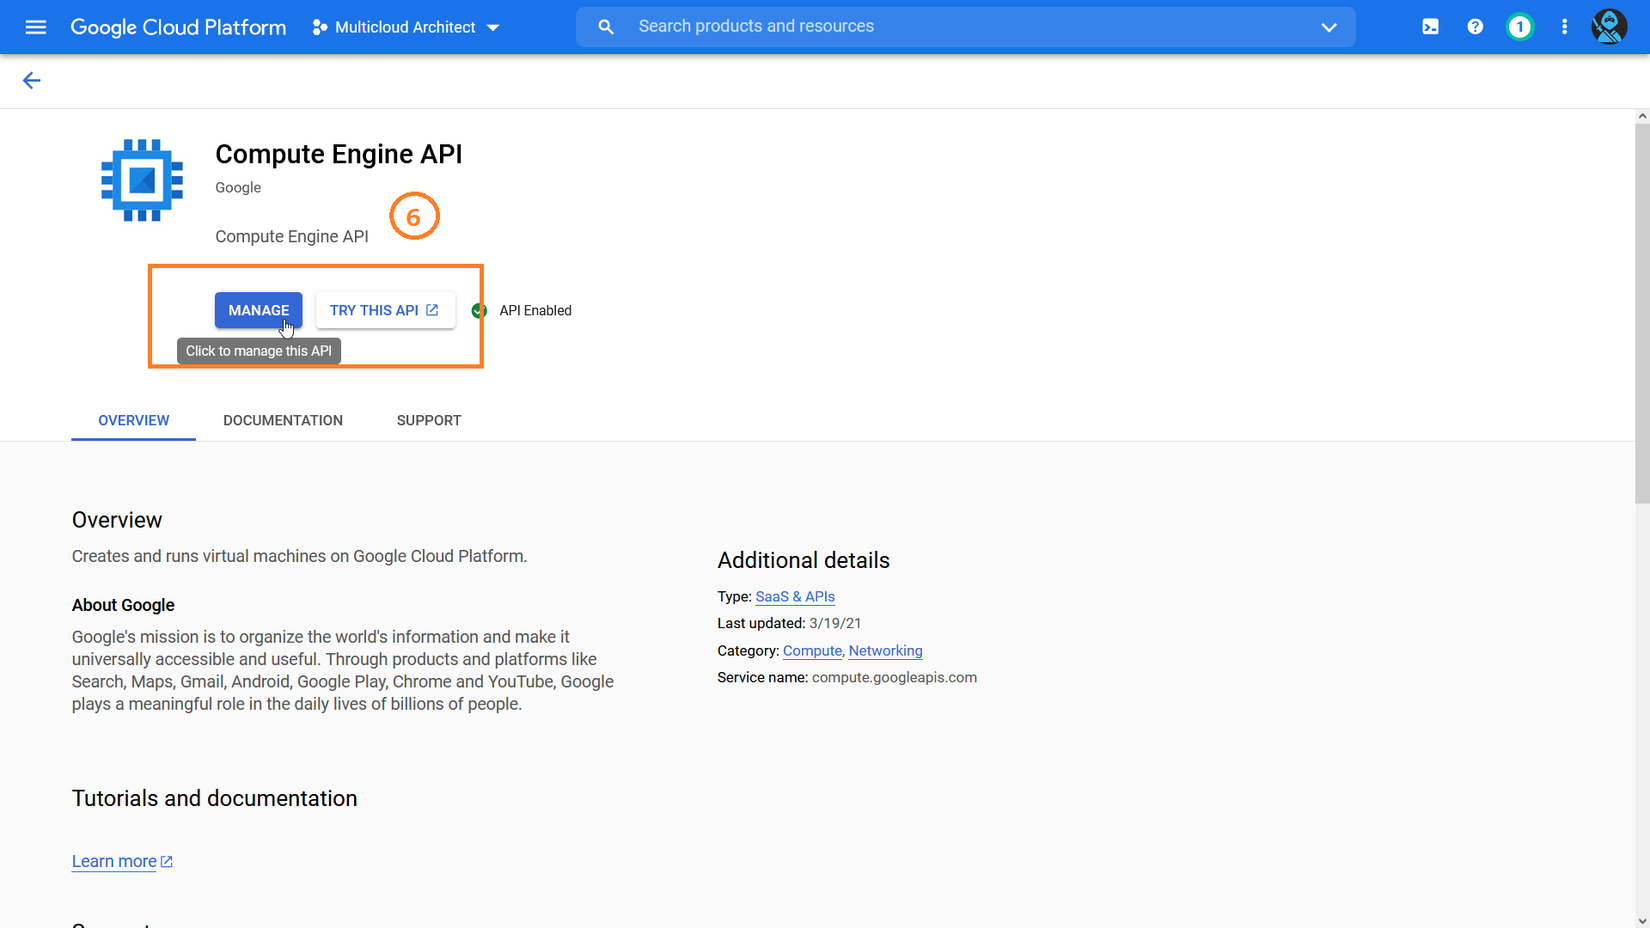This screenshot has width=1650, height=928.
Task: View the notifications badge showing 1
Action: [x=1519, y=27]
